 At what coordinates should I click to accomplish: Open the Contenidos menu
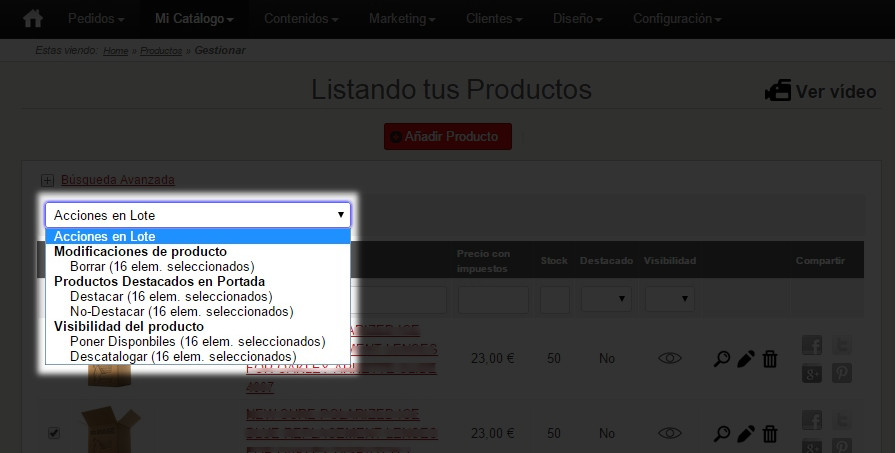[x=301, y=19]
